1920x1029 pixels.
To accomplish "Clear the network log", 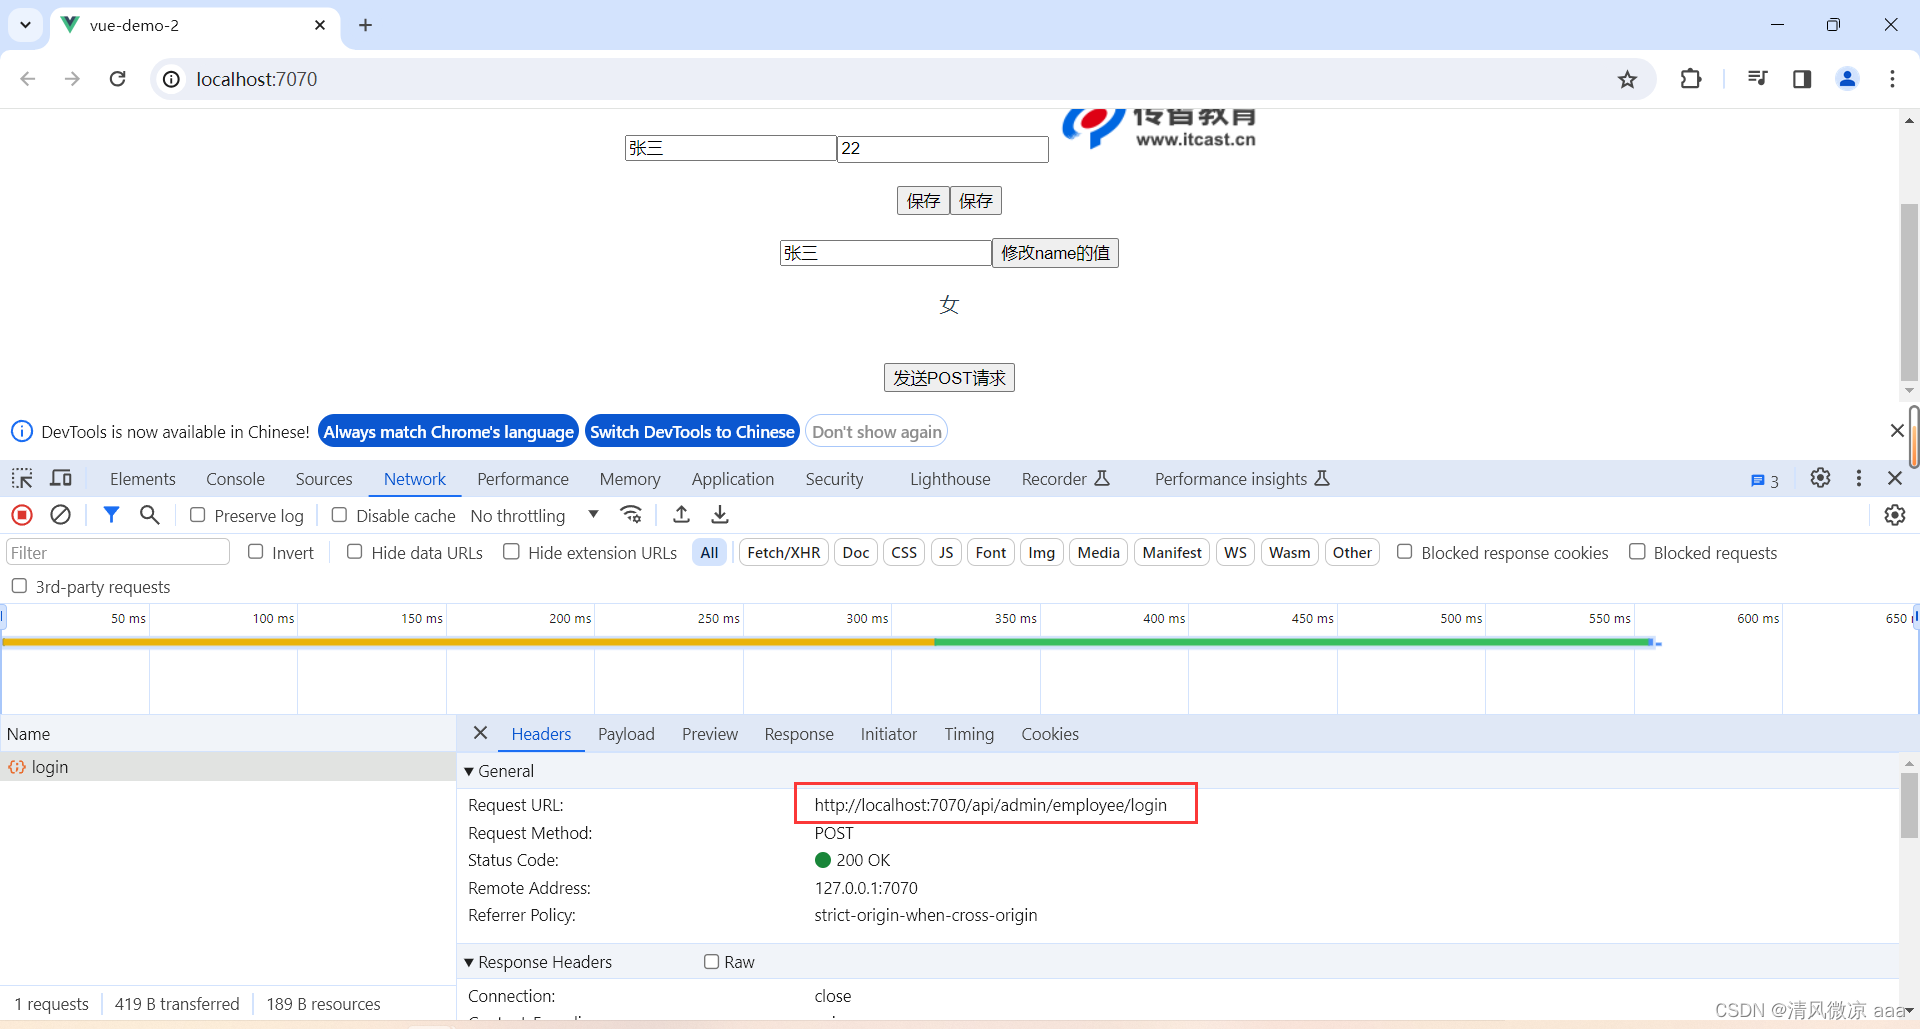I will point(61,515).
